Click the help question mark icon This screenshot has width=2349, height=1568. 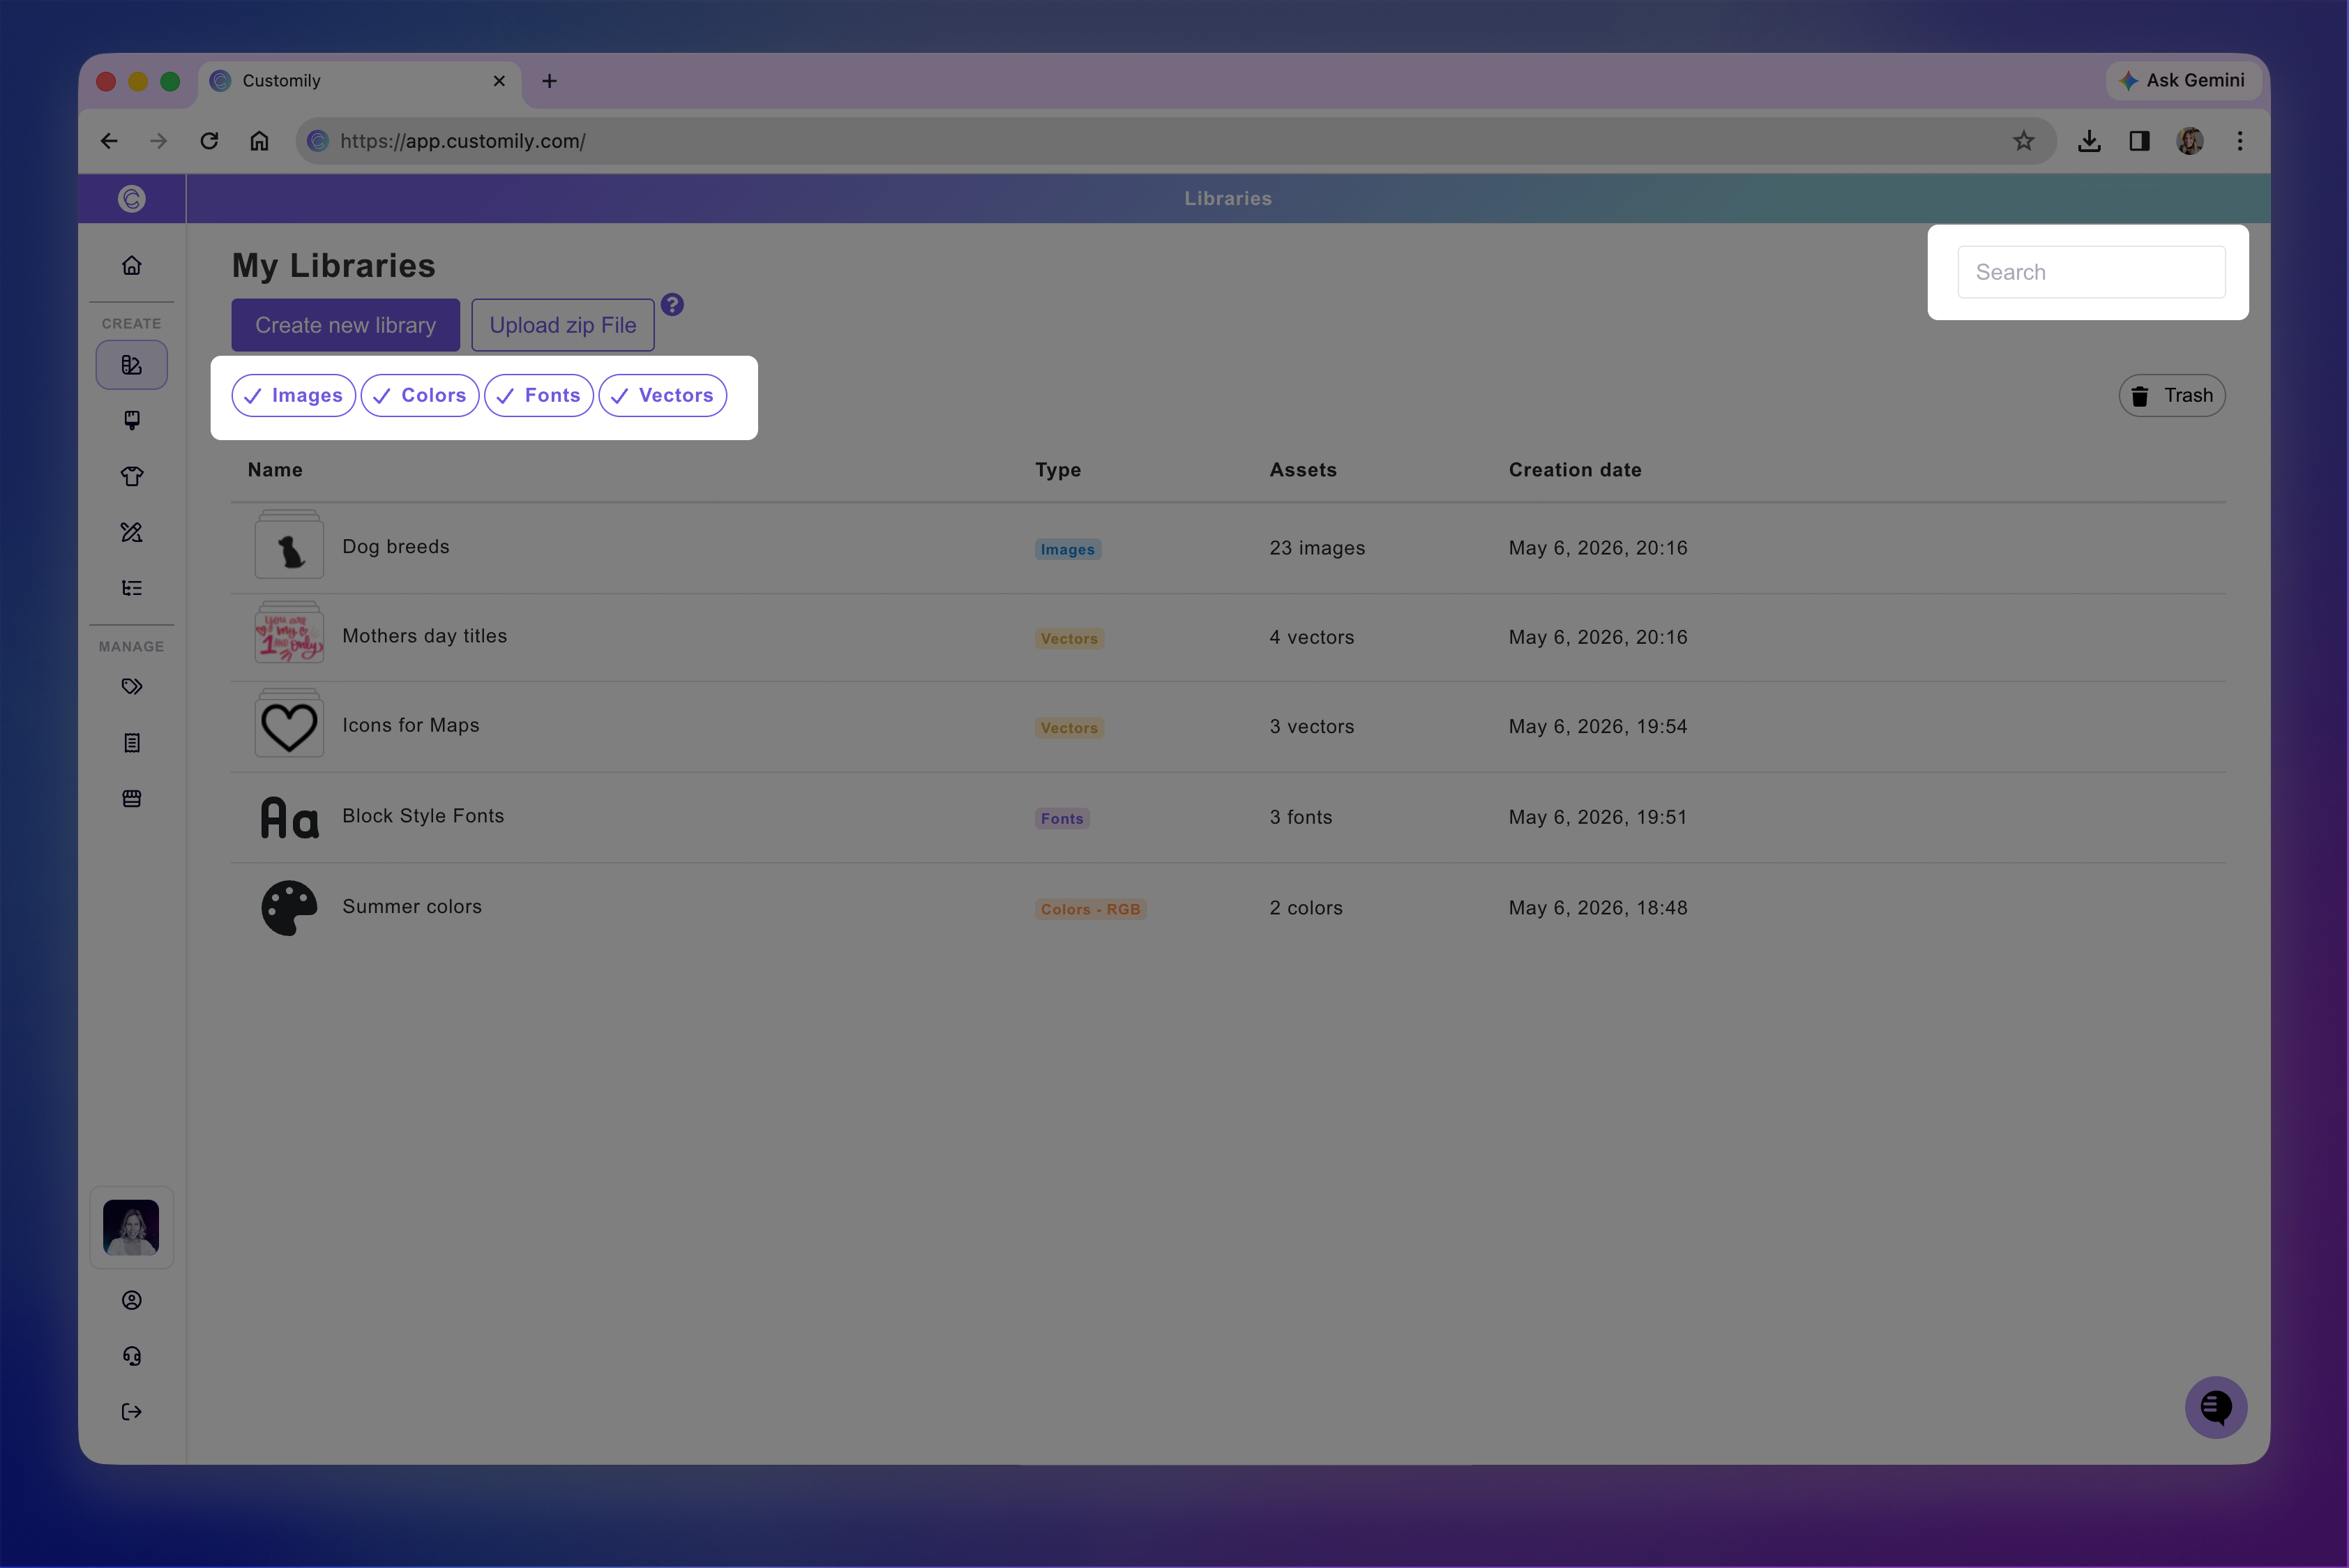pos(672,304)
